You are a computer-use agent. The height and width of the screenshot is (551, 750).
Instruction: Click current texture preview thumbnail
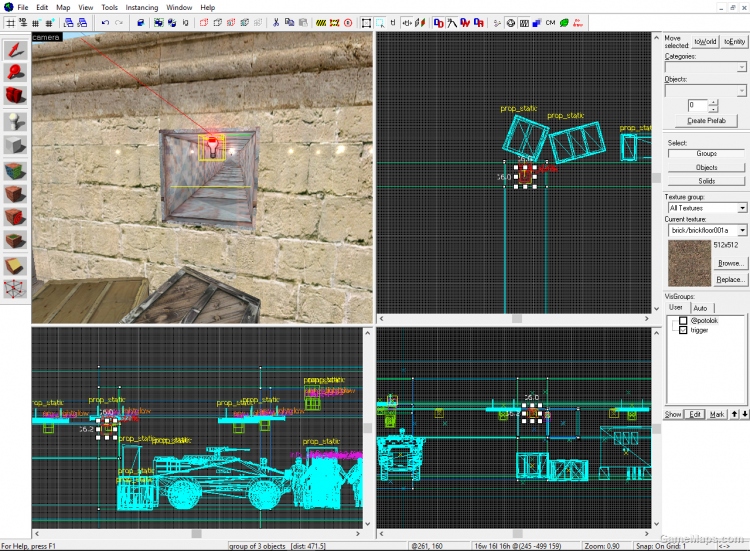689,263
